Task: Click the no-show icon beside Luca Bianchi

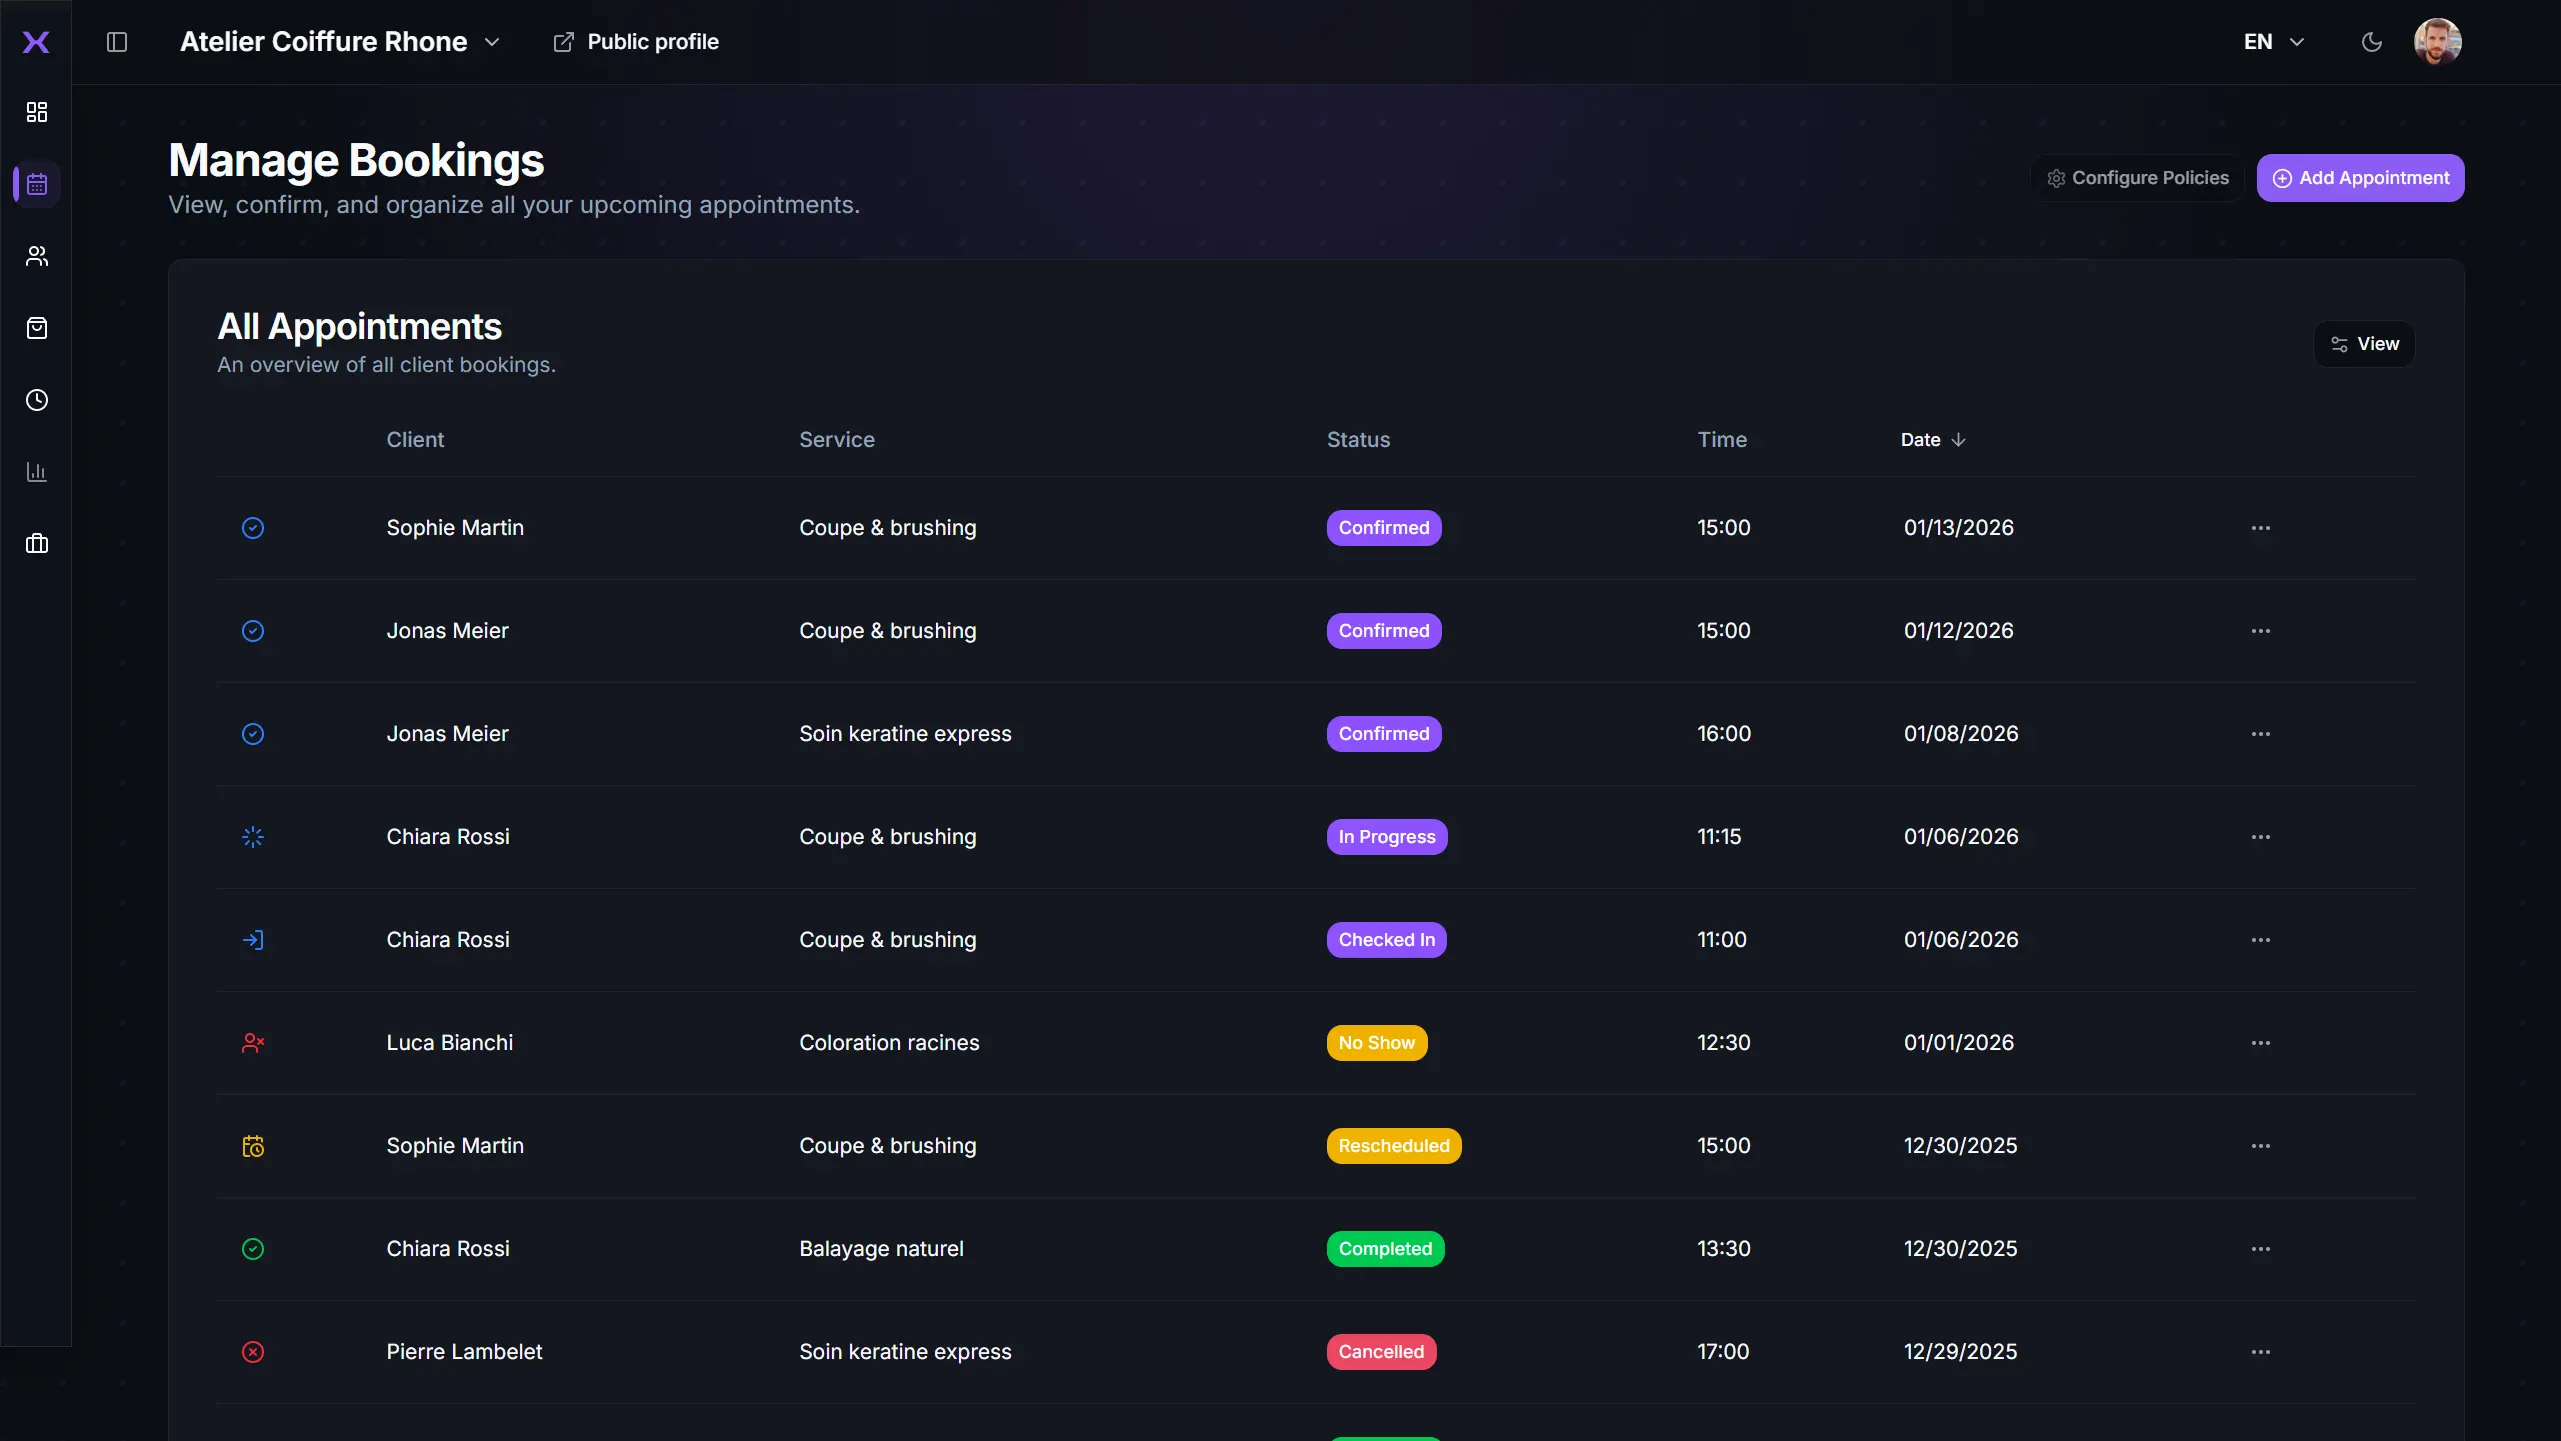Action: (x=253, y=1043)
